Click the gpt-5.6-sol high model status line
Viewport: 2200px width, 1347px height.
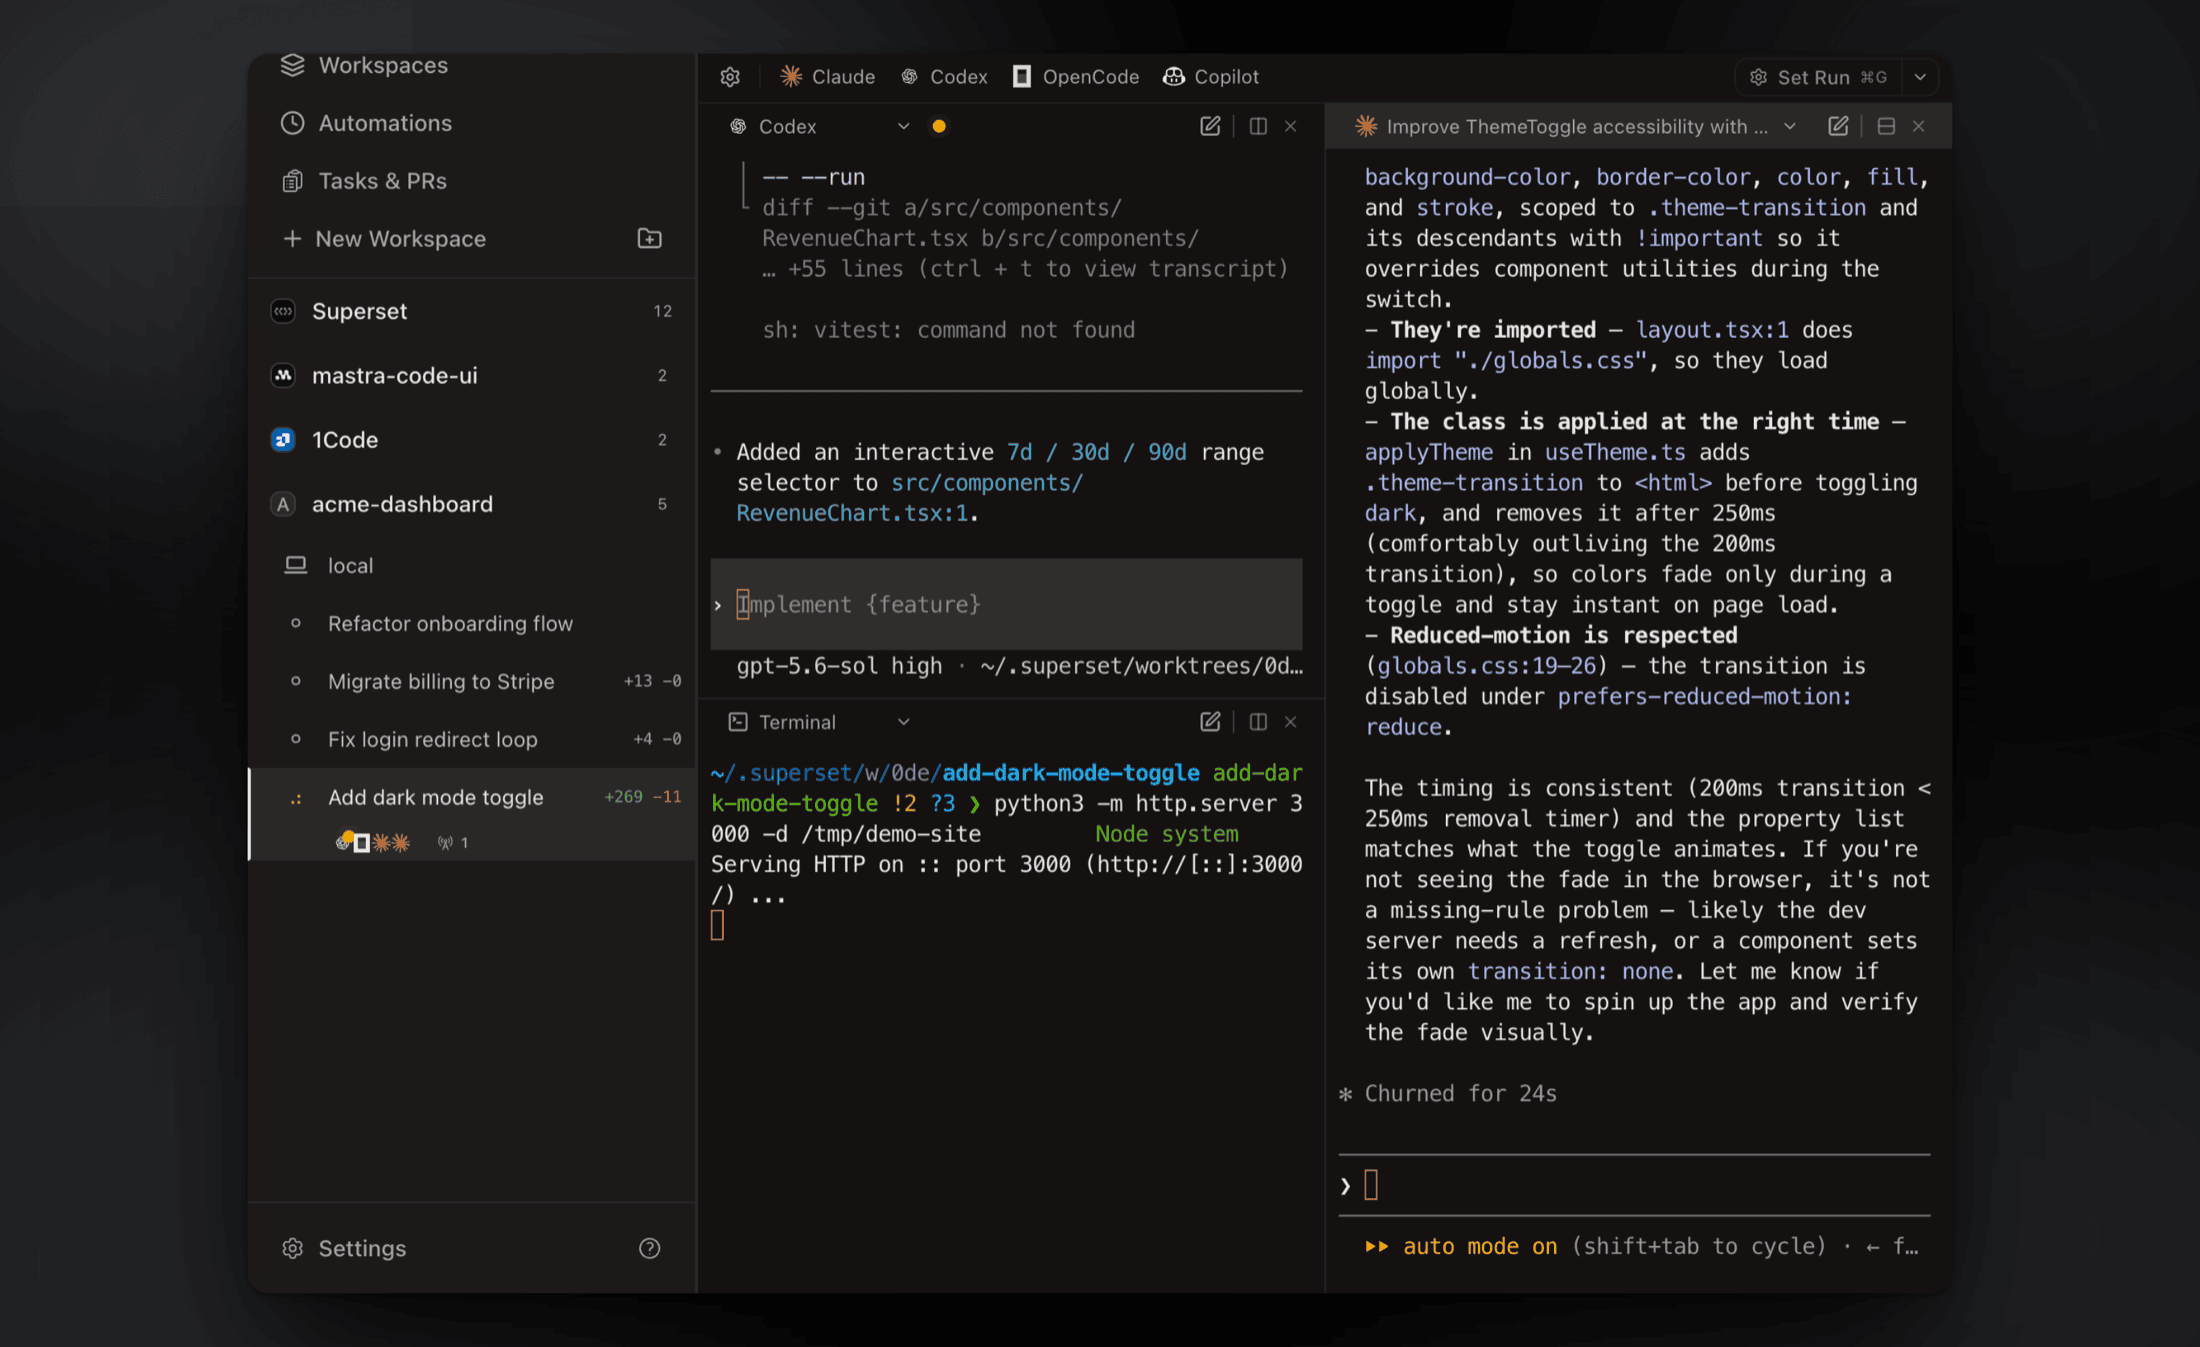click(1019, 666)
